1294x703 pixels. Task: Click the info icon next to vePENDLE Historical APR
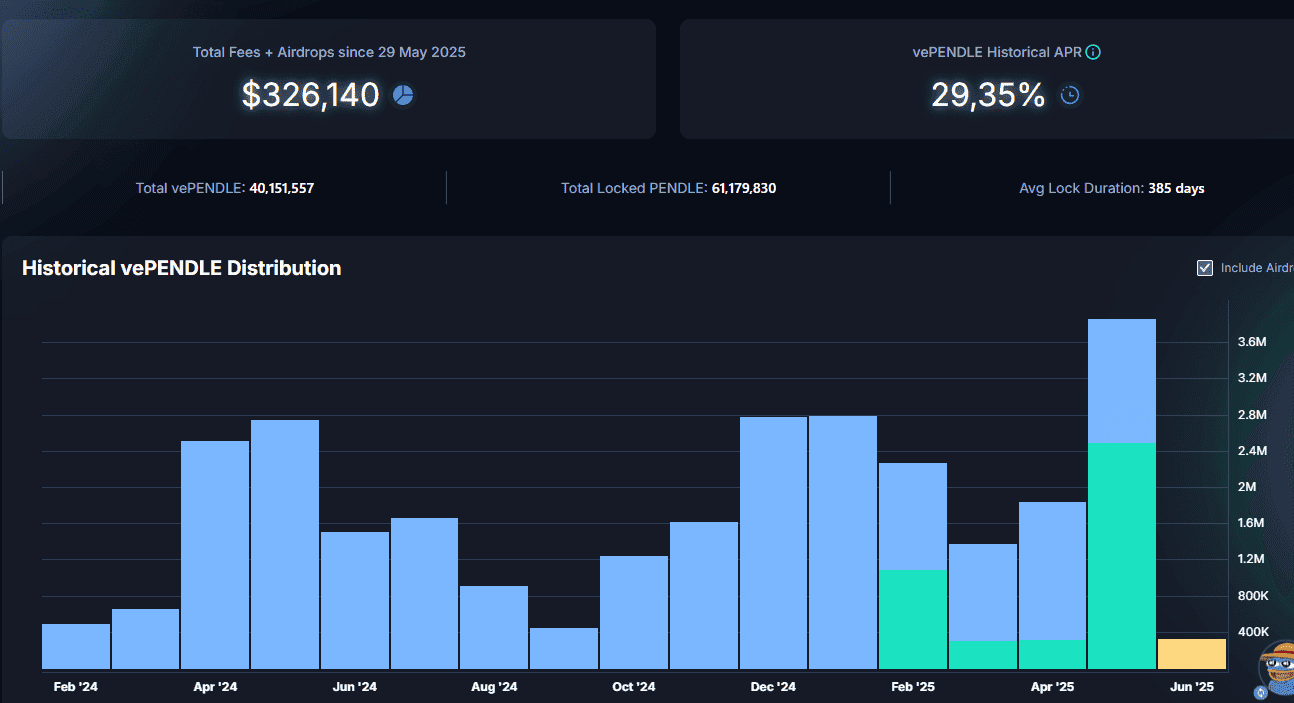tap(1093, 52)
